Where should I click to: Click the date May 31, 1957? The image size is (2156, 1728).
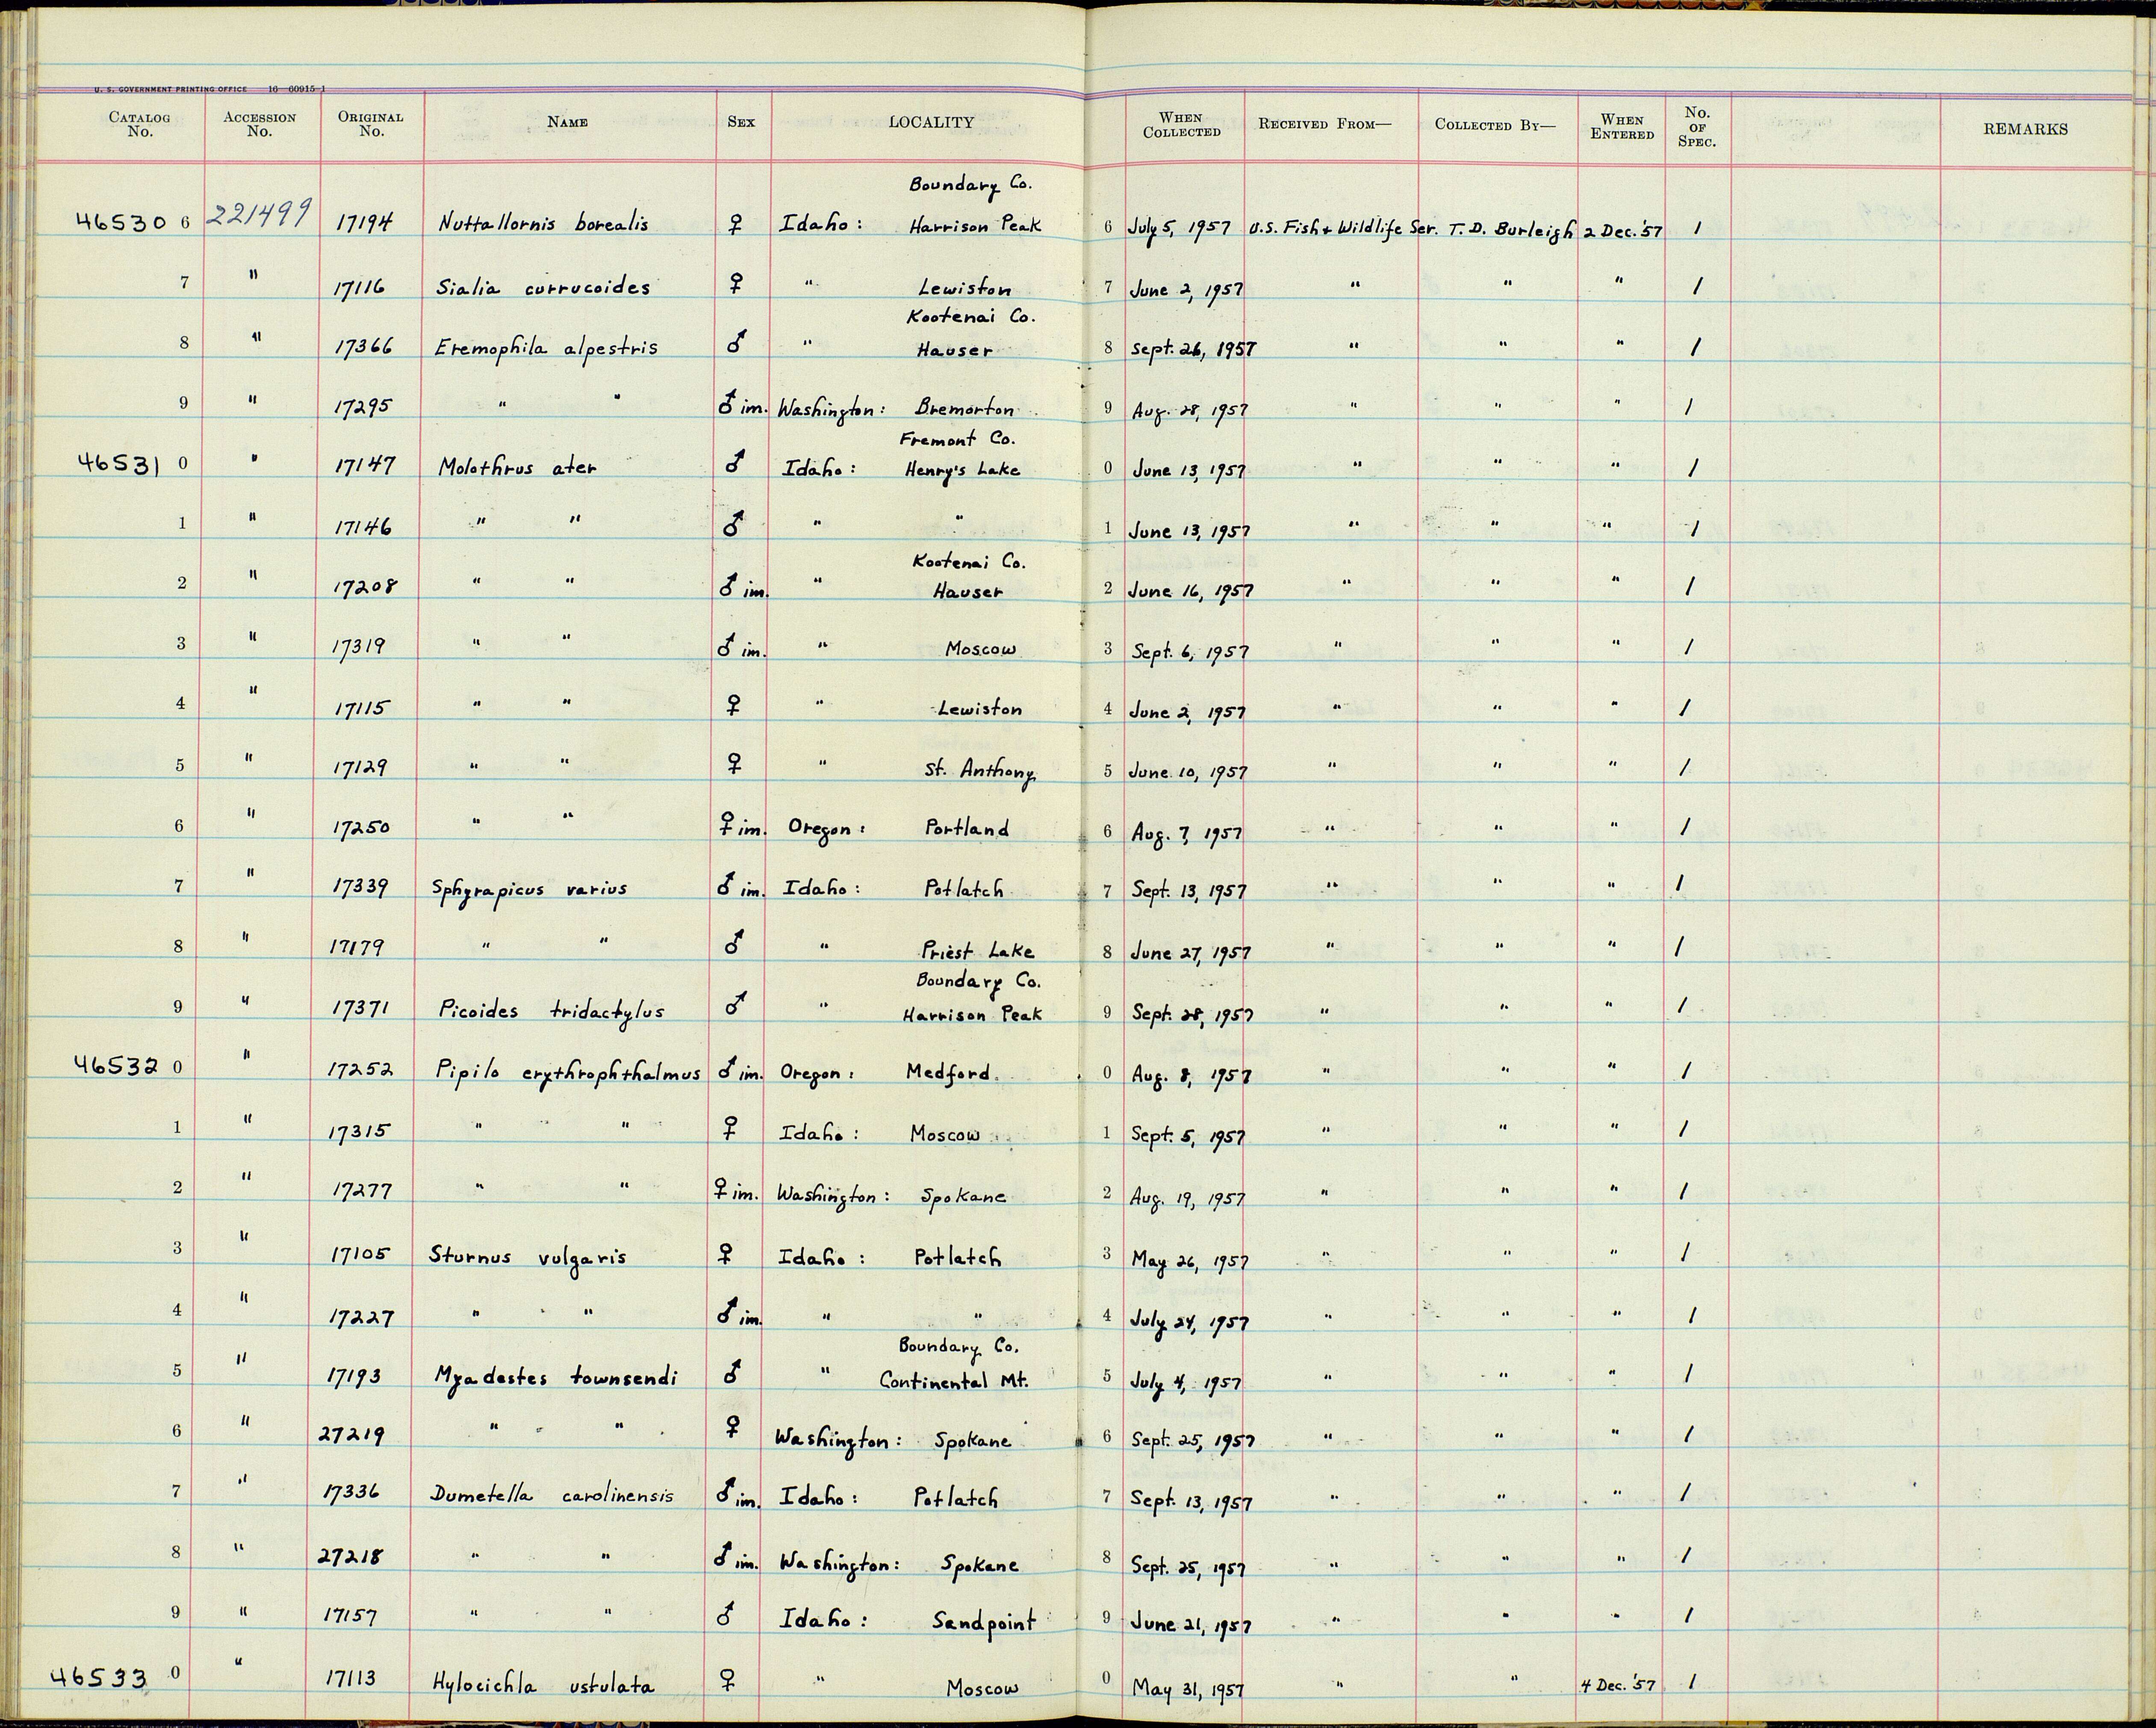click(1188, 1689)
